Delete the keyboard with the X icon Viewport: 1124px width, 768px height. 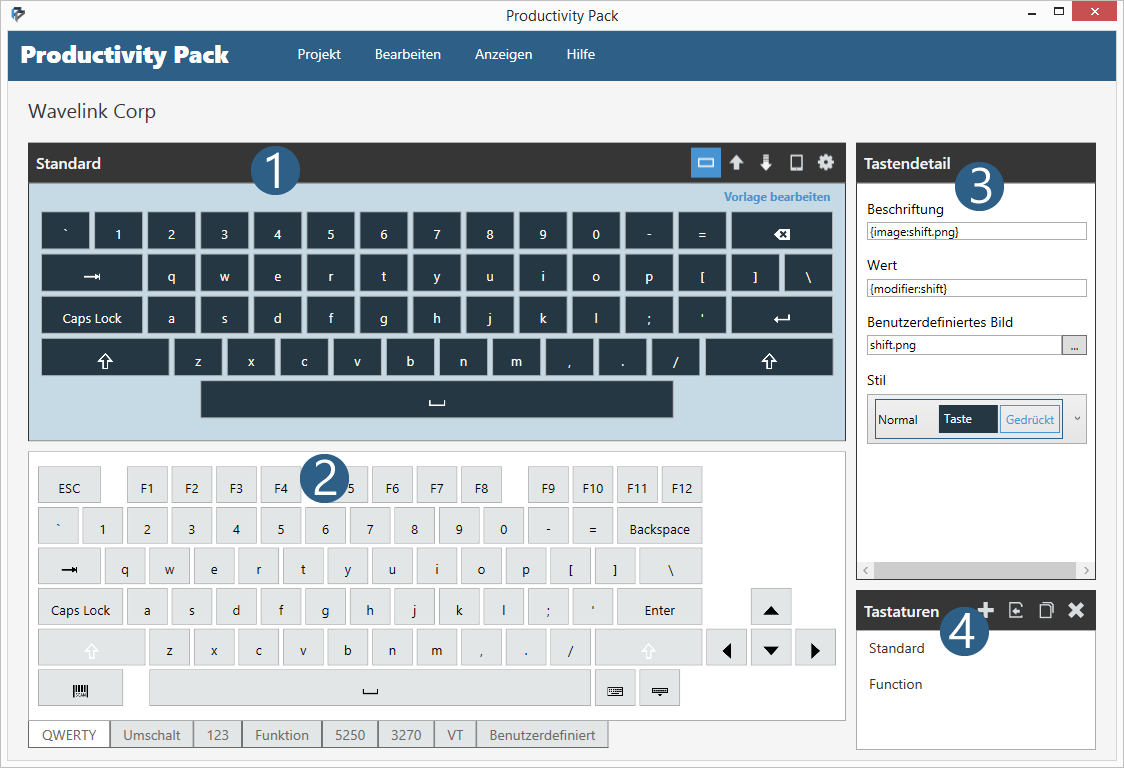click(x=1076, y=610)
